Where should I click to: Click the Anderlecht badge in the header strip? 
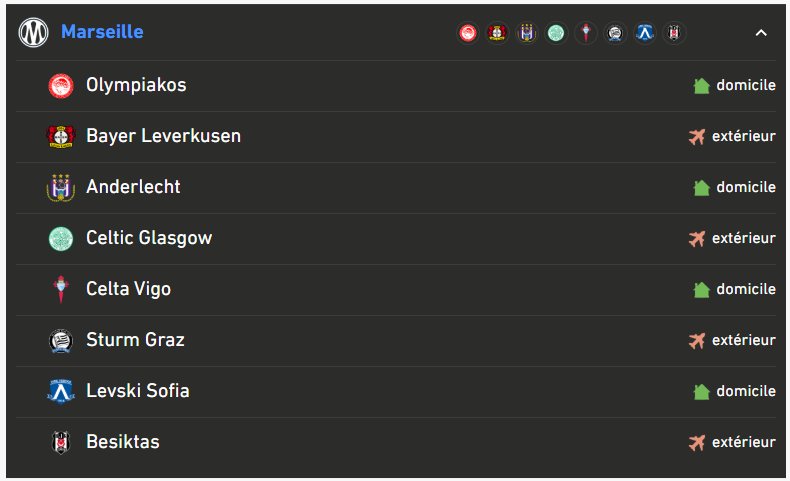click(x=527, y=33)
